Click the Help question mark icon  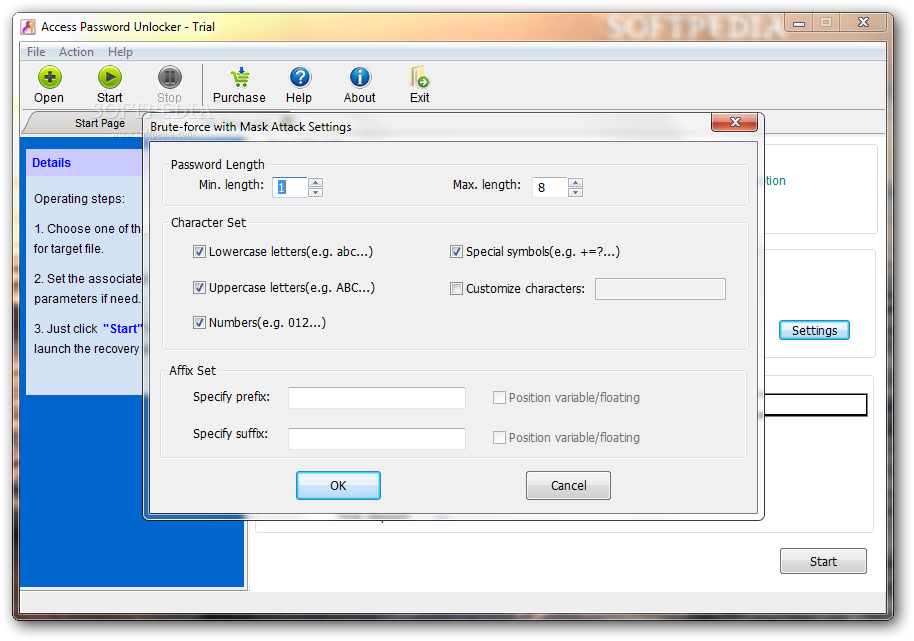point(300,78)
